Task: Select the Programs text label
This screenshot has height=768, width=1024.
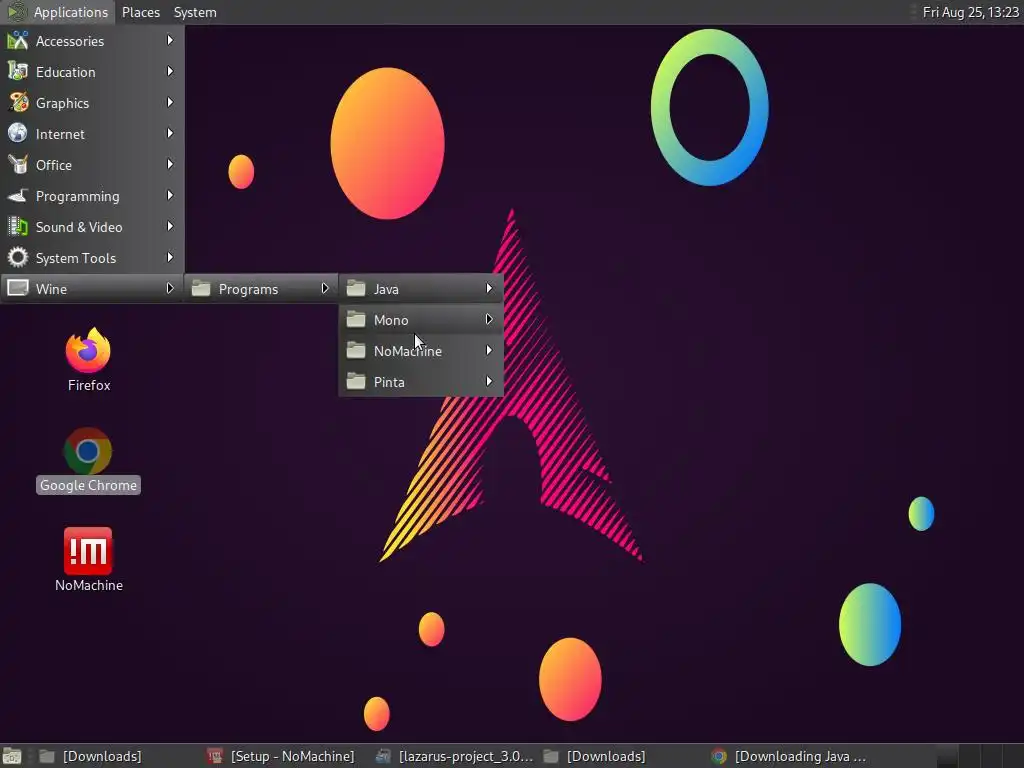Action: pyautogui.click(x=248, y=289)
